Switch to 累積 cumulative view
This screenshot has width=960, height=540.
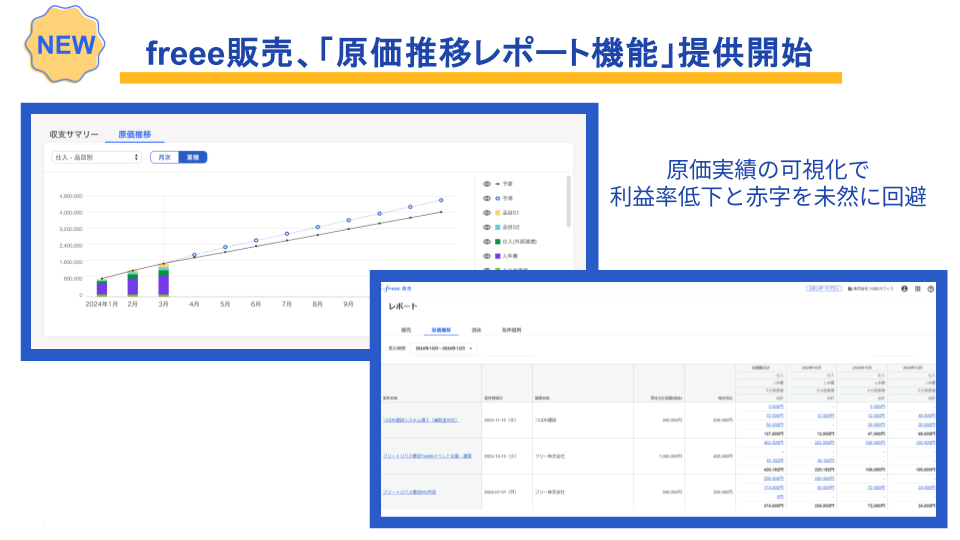(x=192, y=157)
